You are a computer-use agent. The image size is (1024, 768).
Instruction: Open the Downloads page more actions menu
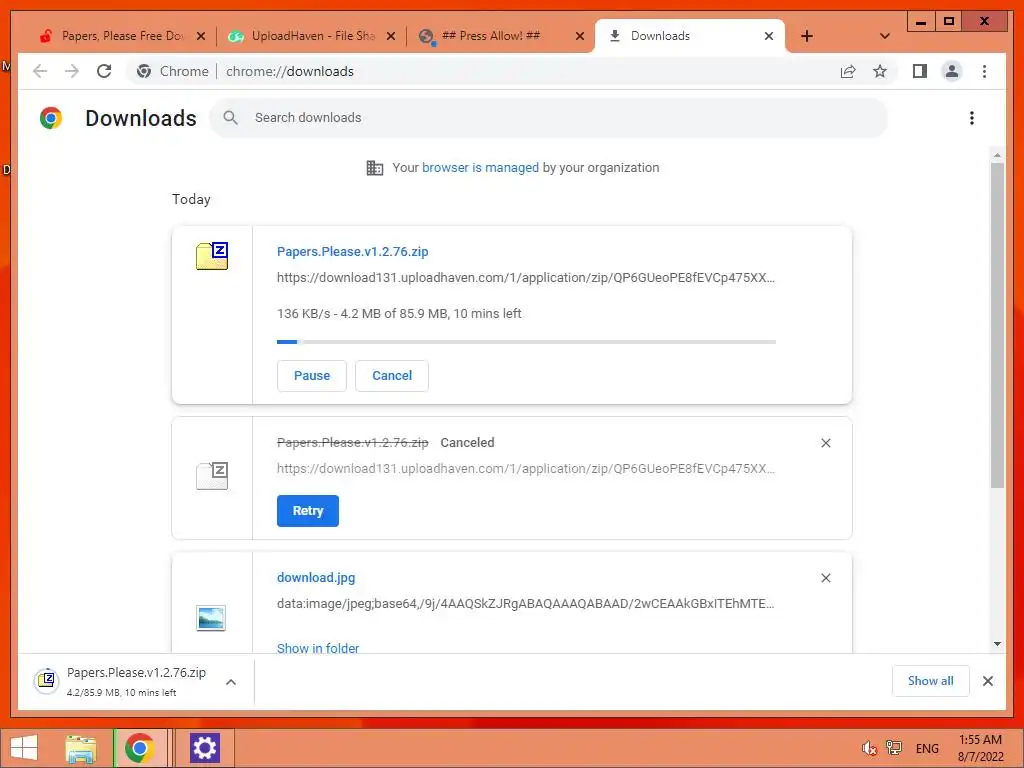pos(972,118)
